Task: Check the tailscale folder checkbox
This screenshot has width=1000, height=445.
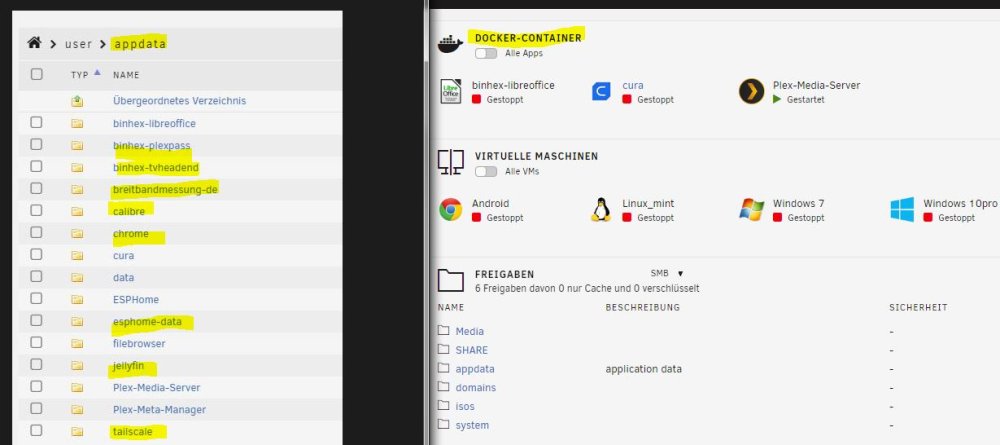Action: [x=36, y=430]
